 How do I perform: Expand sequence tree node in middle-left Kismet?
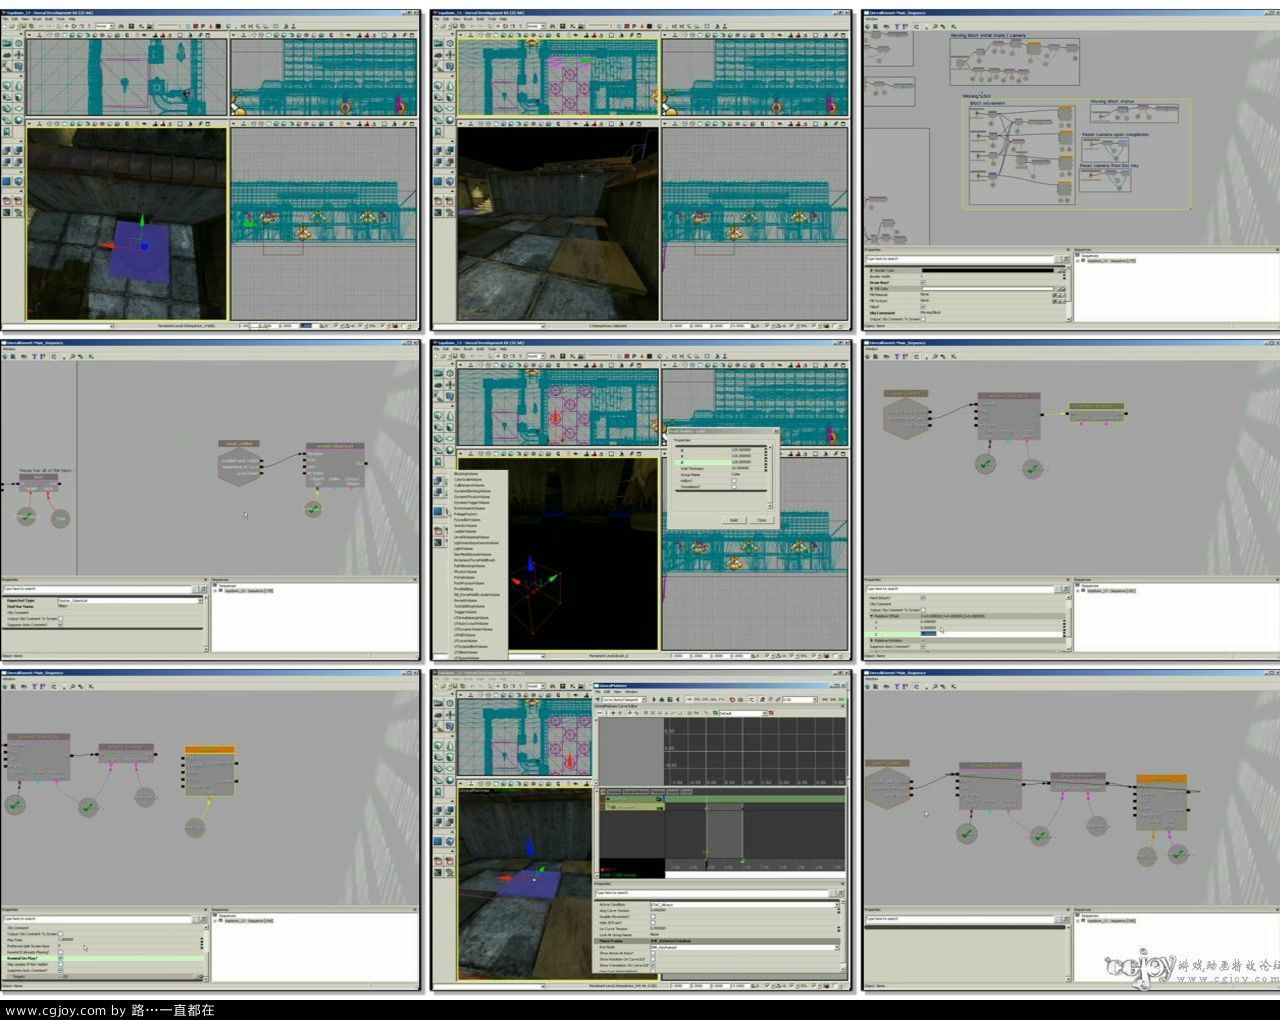tap(215, 591)
